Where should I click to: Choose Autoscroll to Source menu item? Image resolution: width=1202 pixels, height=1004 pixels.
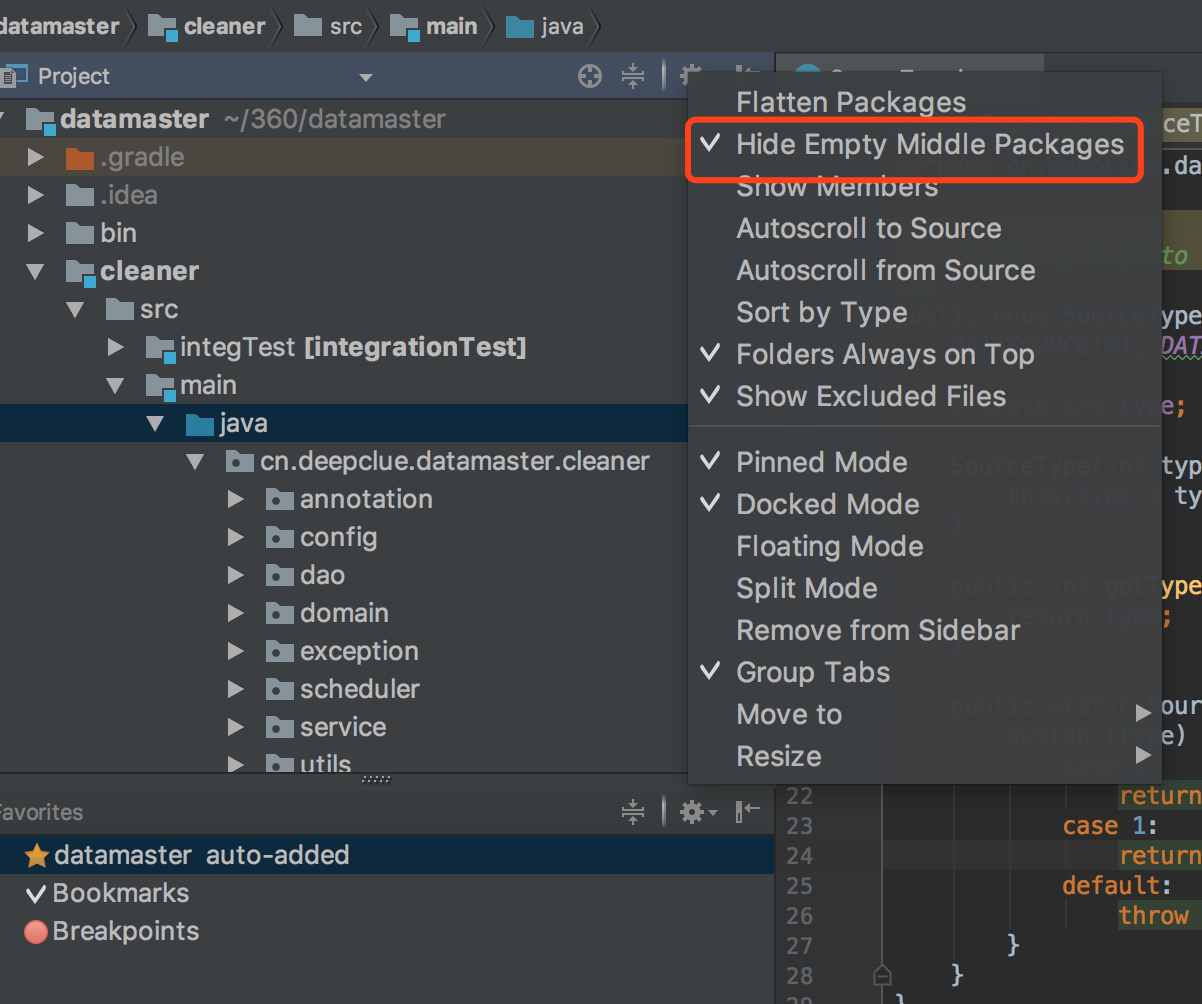[x=868, y=229]
